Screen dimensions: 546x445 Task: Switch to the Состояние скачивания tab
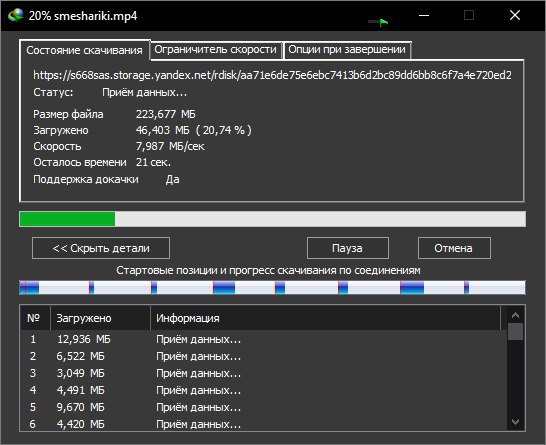(x=85, y=50)
